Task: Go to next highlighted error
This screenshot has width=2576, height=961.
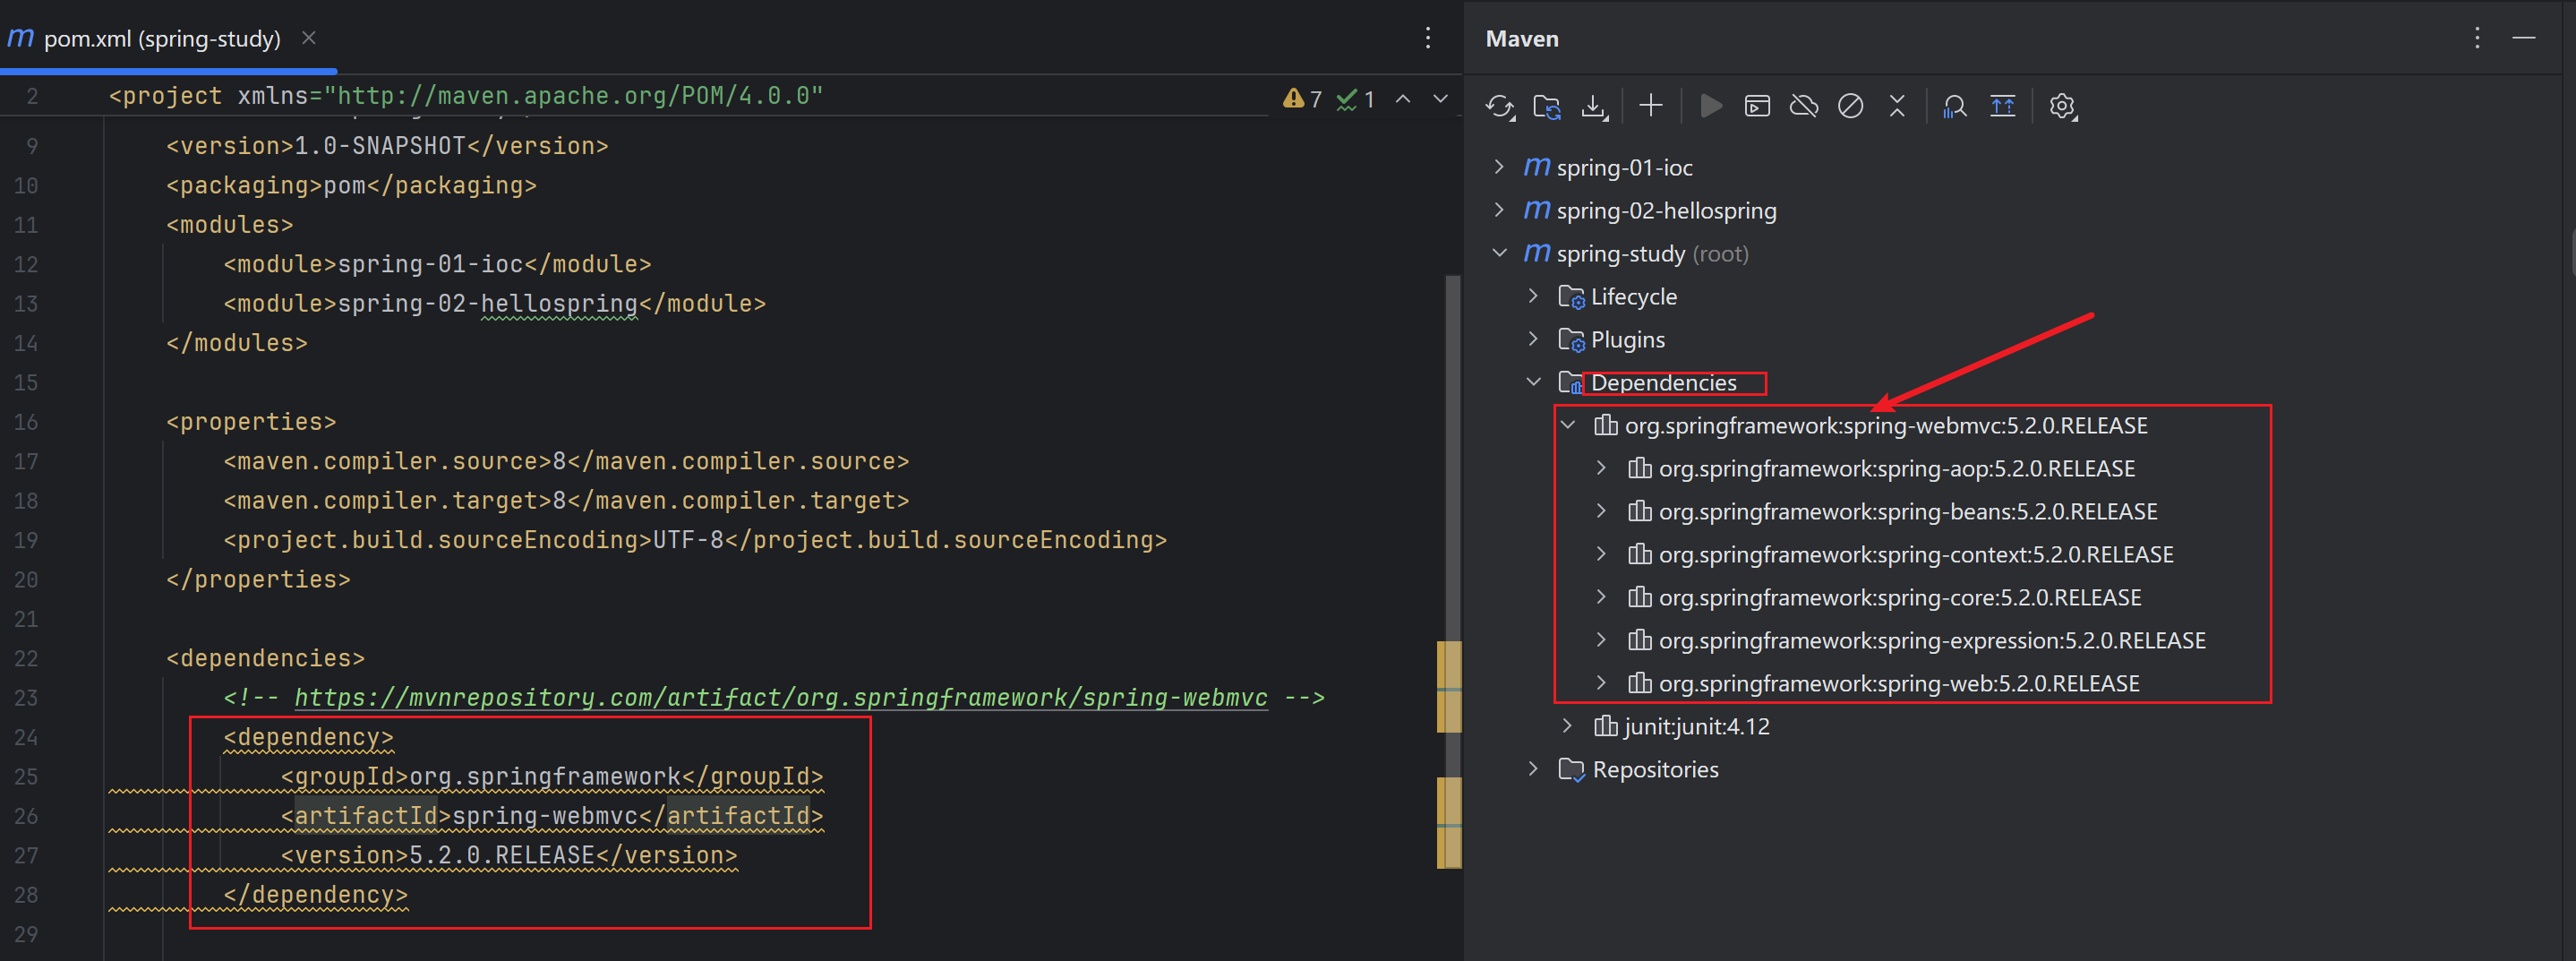Action: coord(1441,99)
